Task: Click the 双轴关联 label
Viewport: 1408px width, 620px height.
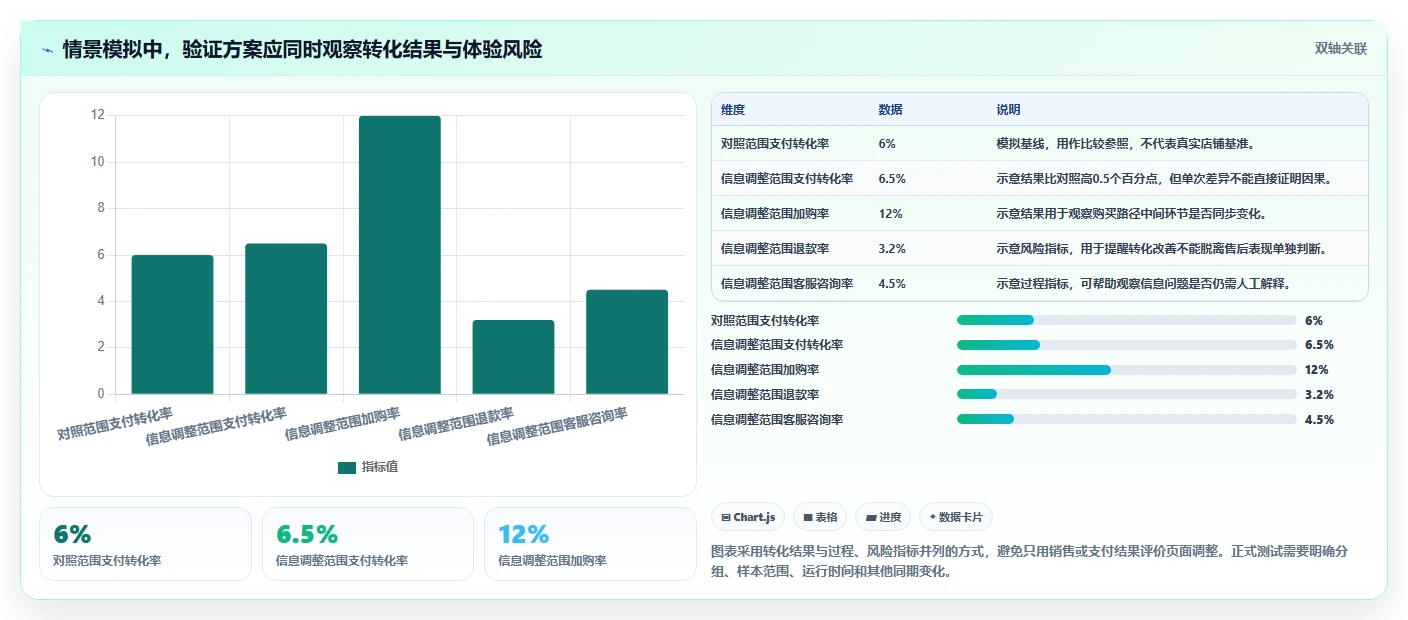Action: [x=1340, y=48]
